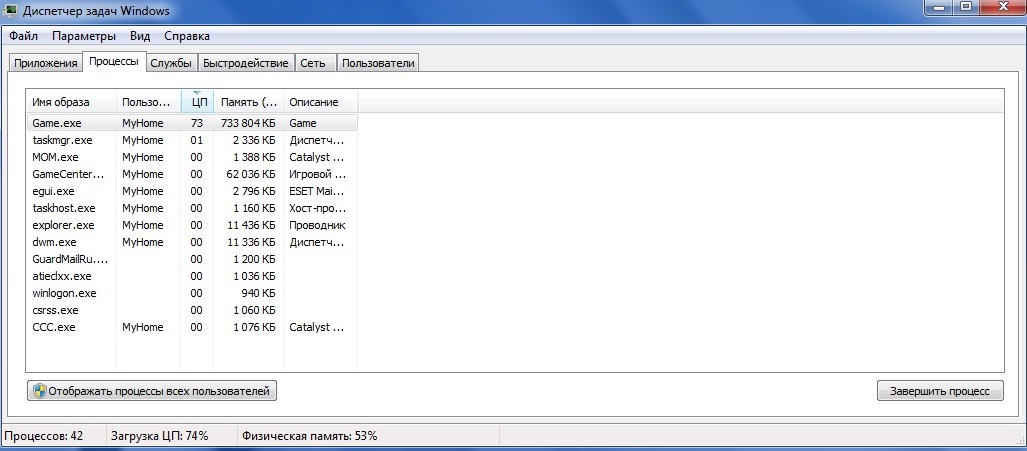This screenshot has height=451, width=1027.
Task: Click CPU value 73 for Game.exe
Action: 196,123
